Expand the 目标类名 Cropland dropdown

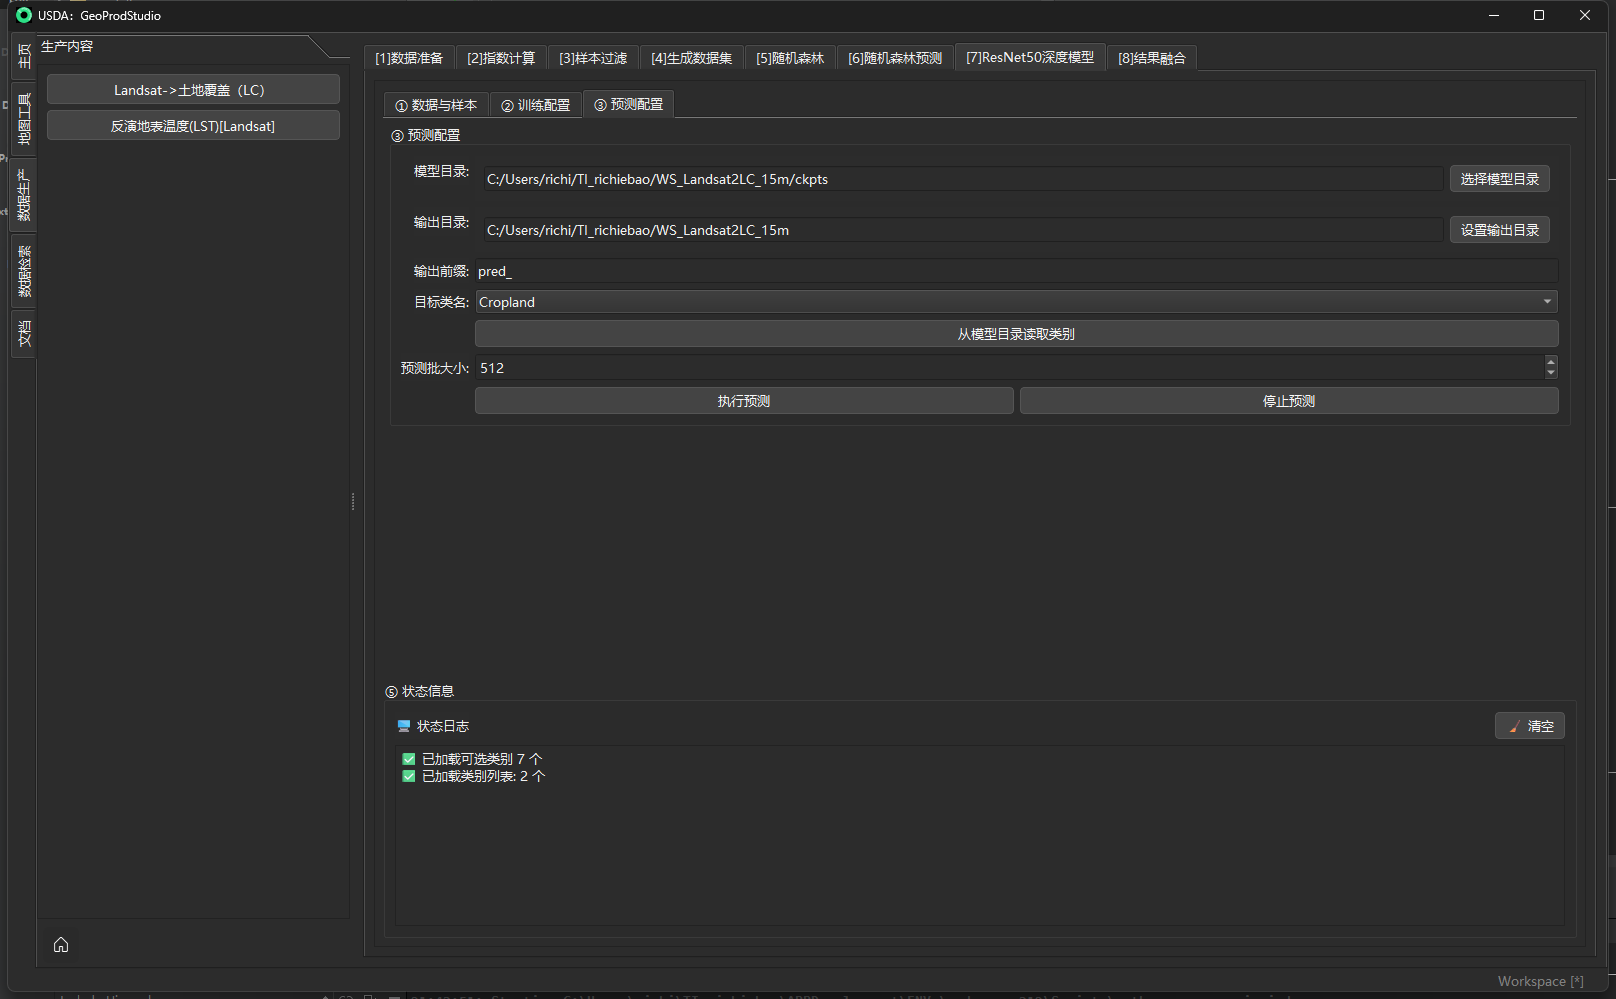coord(1547,302)
